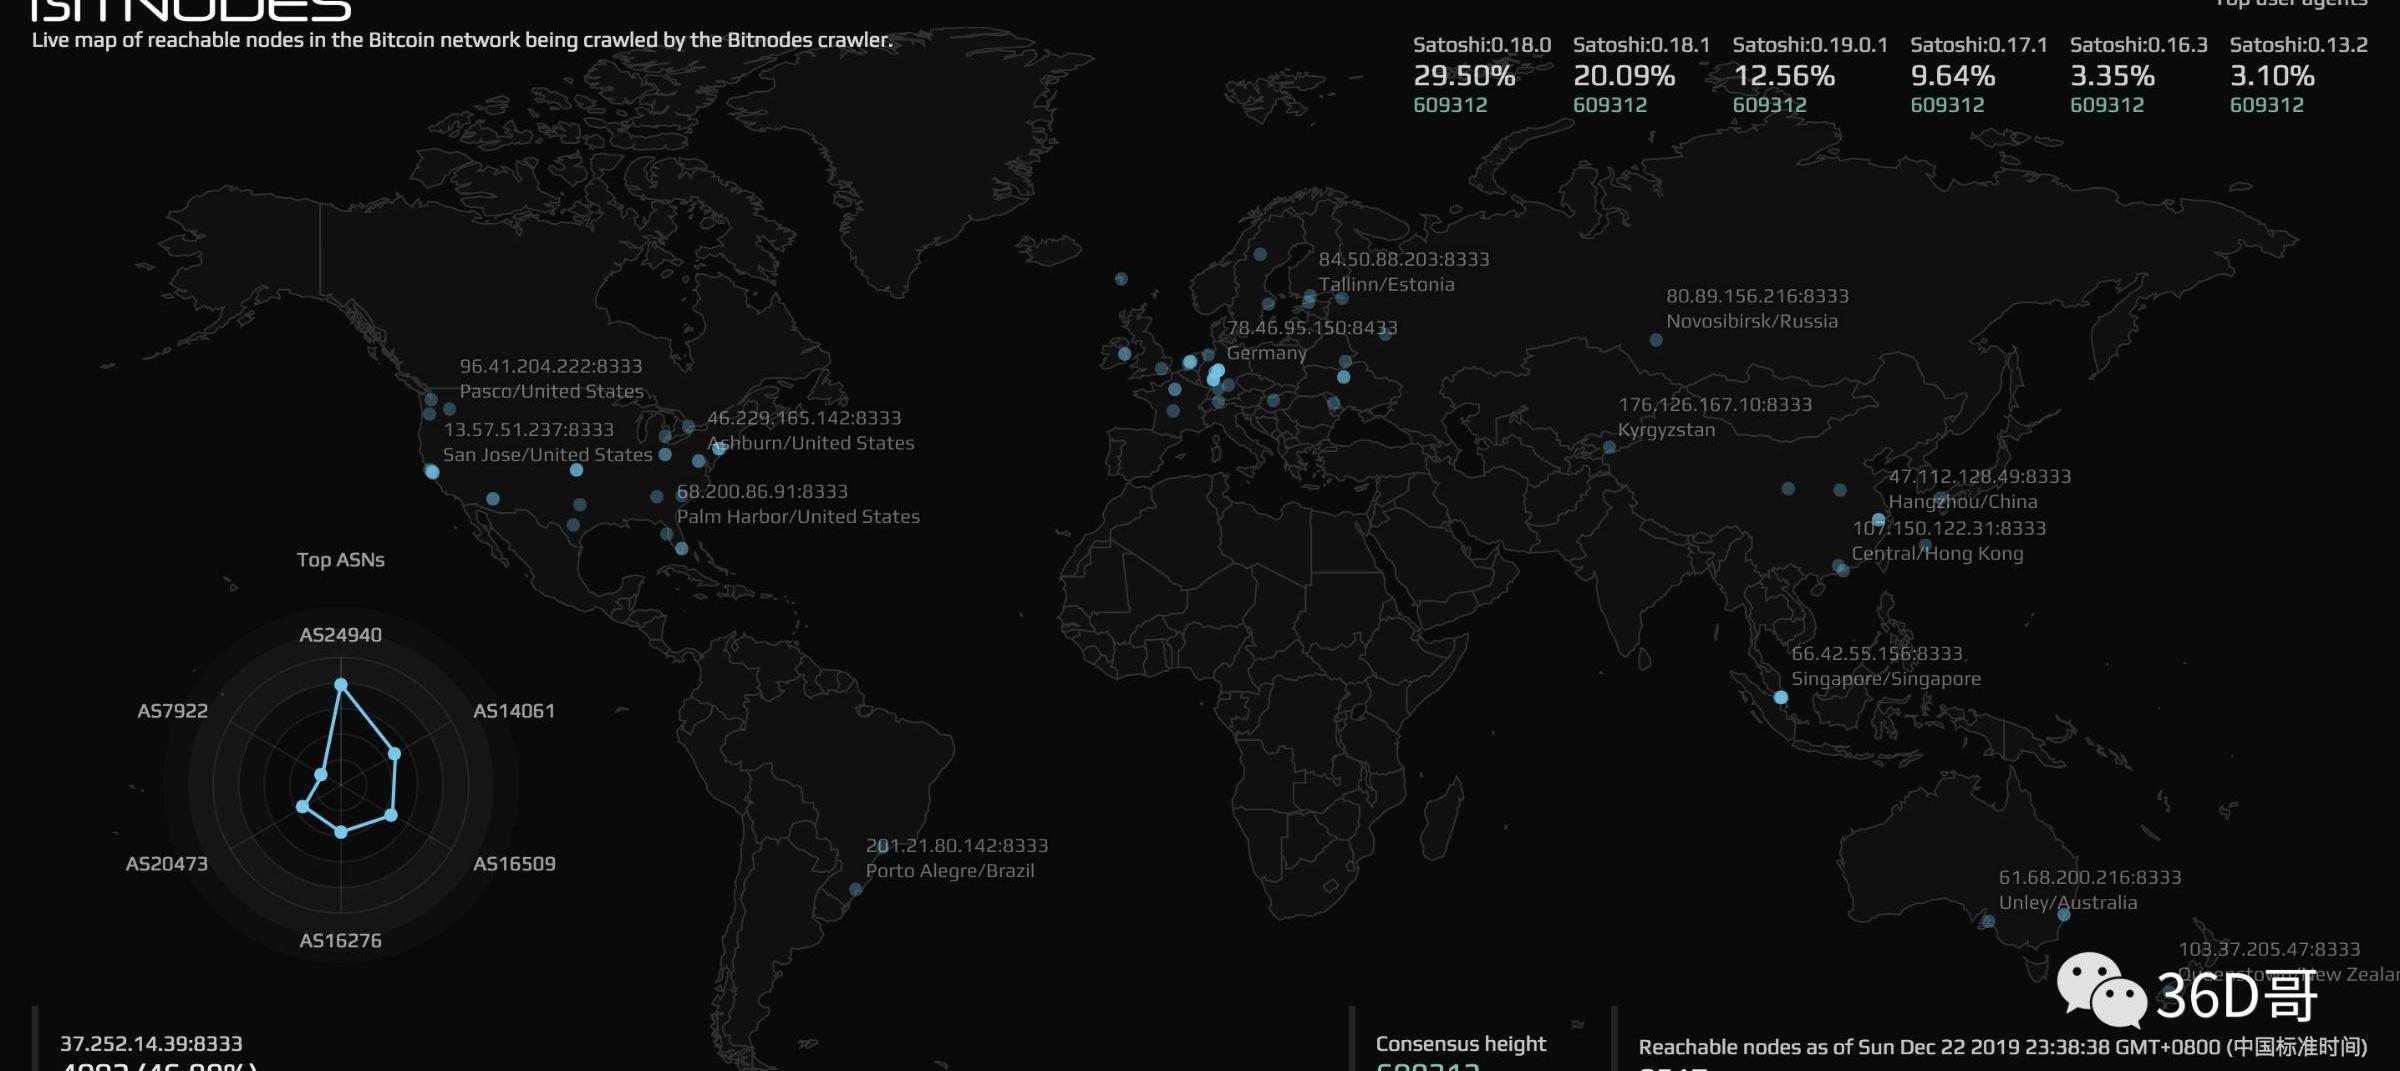Select the AS14061 data point on radar chart
The height and width of the screenshot is (1071, 2400).
[394, 754]
